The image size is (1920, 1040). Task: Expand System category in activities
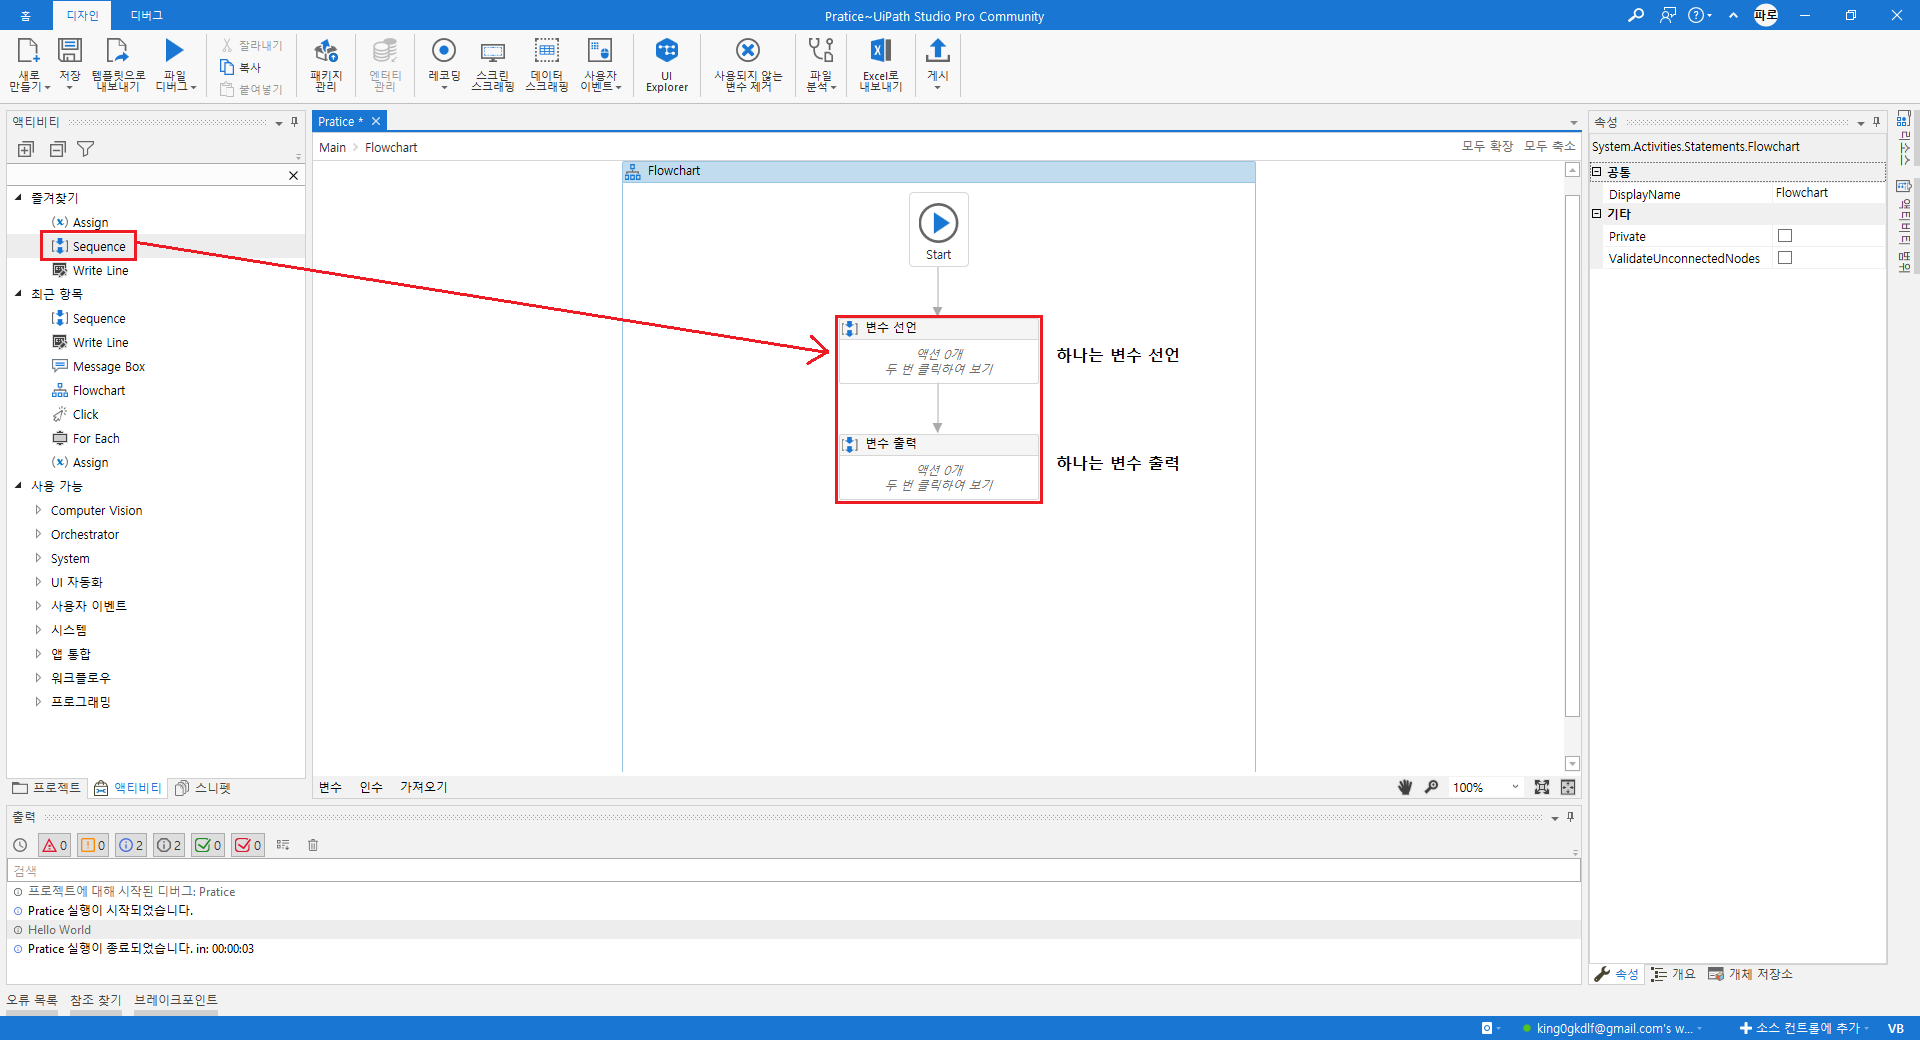(x=38, y=558)
